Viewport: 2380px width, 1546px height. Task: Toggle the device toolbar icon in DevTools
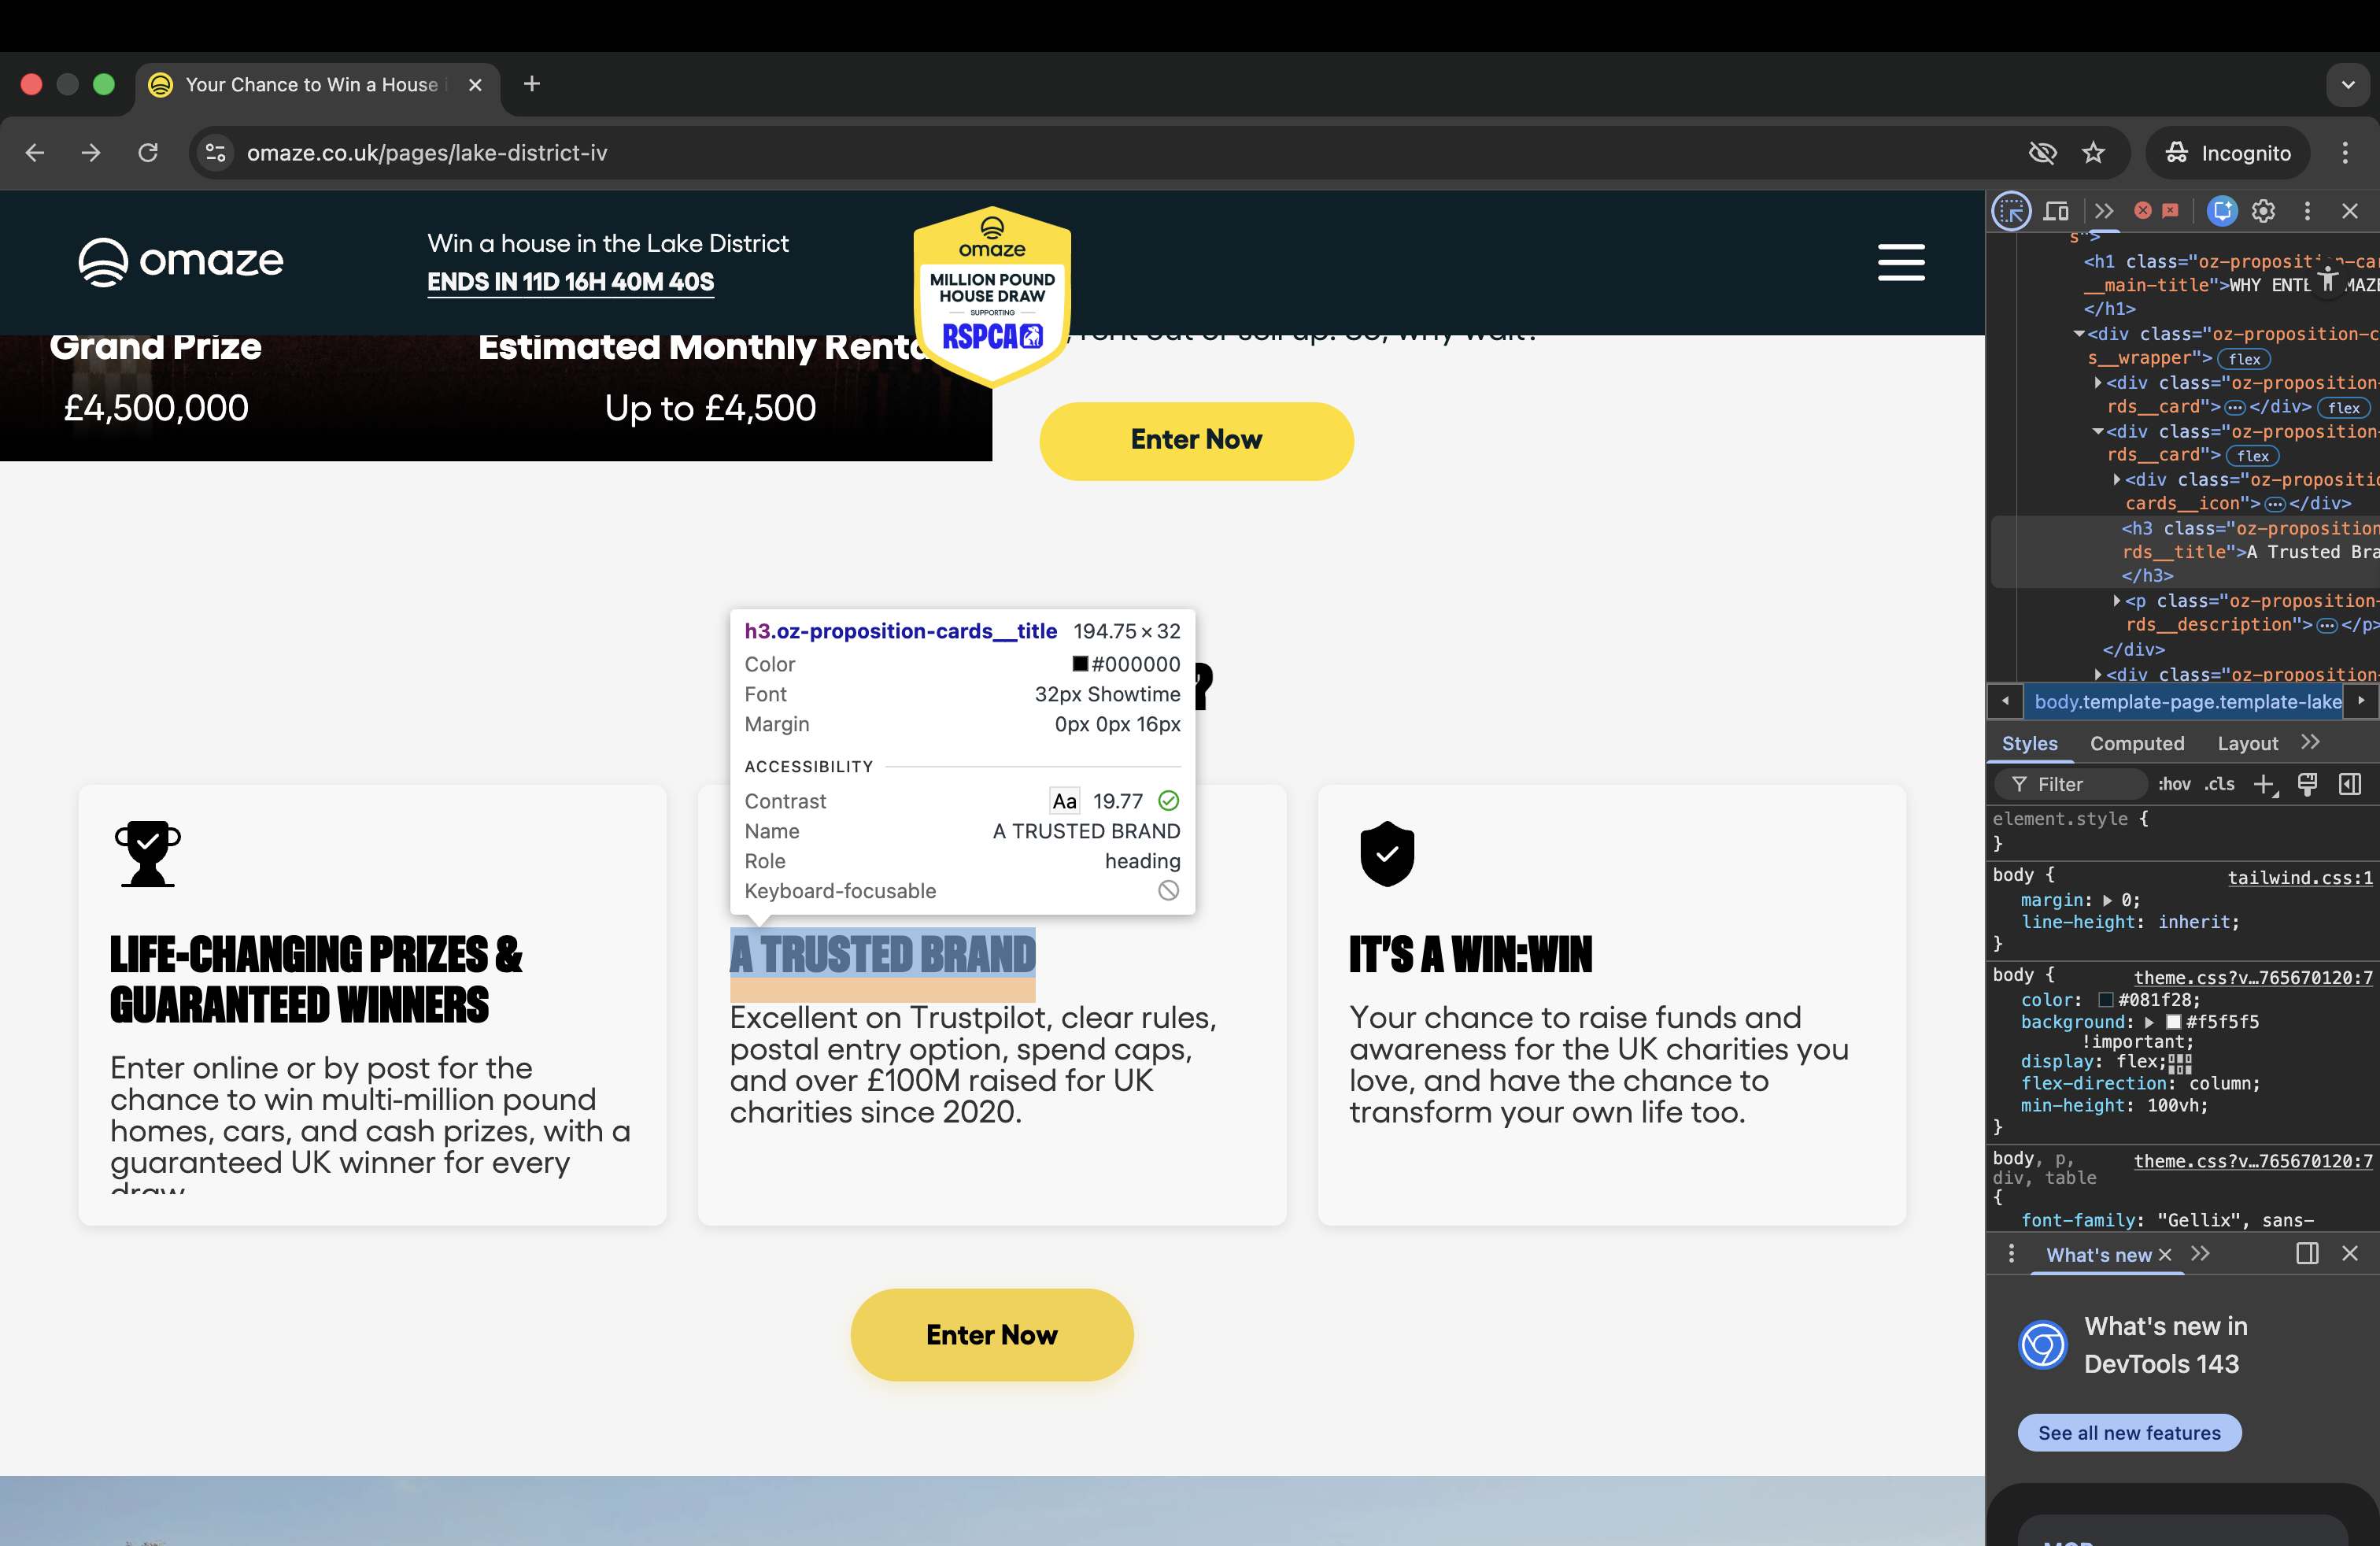[x=2056, y=211]
